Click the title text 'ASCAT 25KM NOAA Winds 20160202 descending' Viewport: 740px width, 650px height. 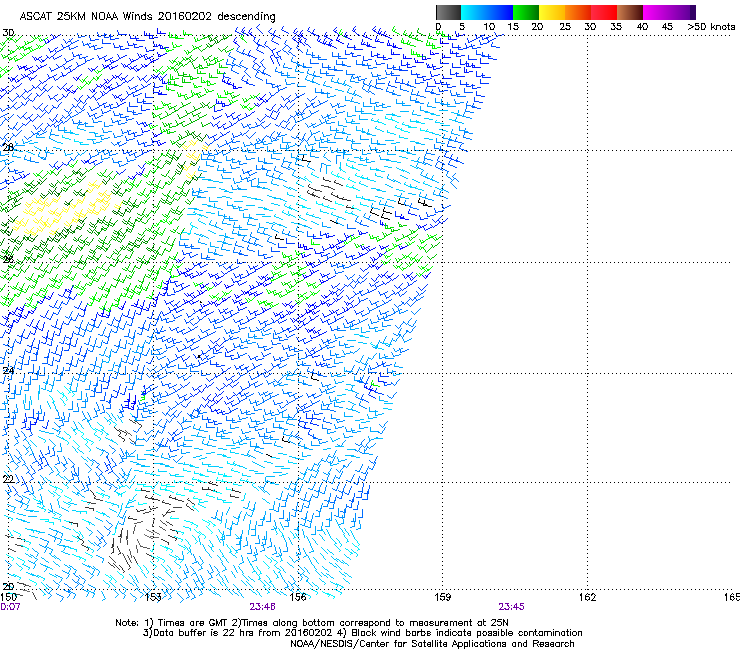coord(147,16)
